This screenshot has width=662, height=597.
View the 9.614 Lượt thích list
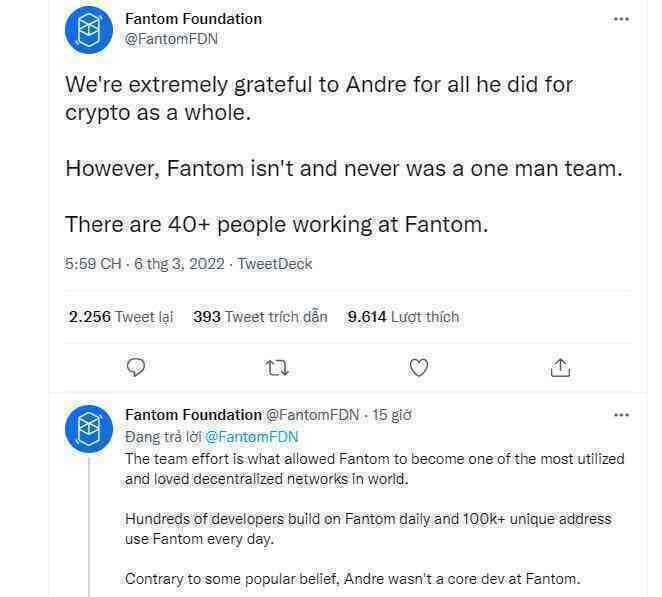(403, 317)
